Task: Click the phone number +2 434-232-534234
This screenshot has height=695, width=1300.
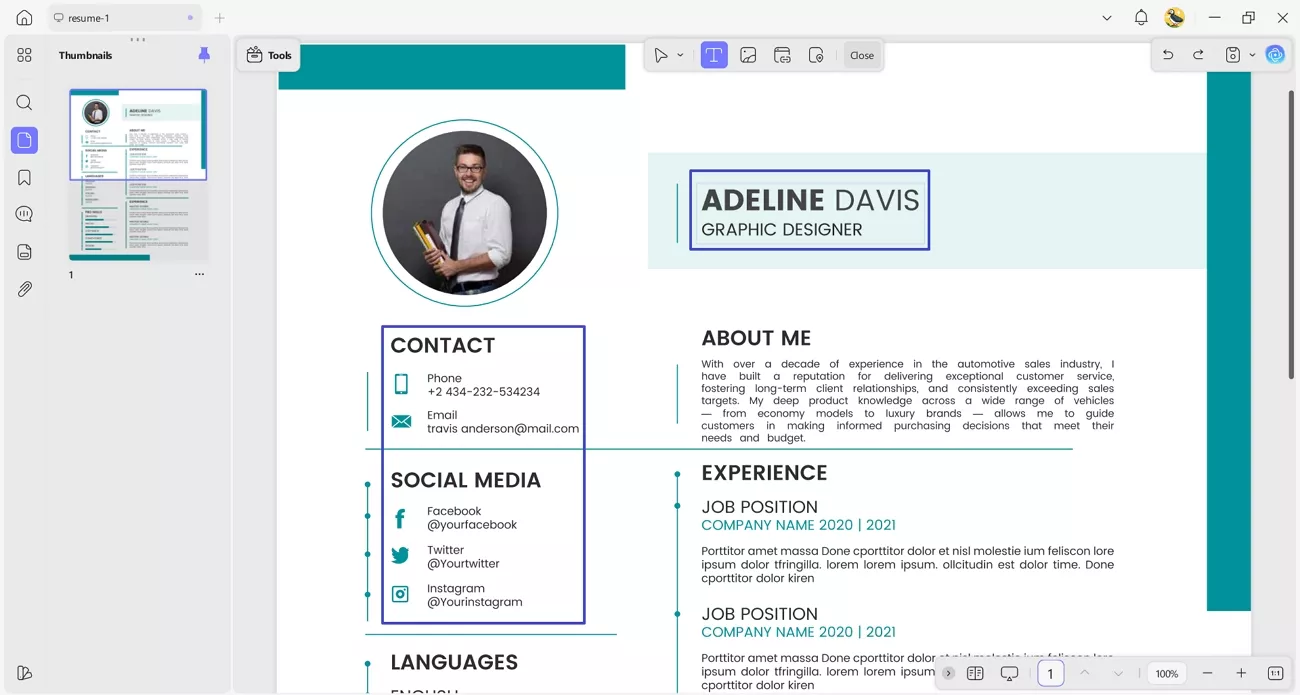Action: (483, 392)
